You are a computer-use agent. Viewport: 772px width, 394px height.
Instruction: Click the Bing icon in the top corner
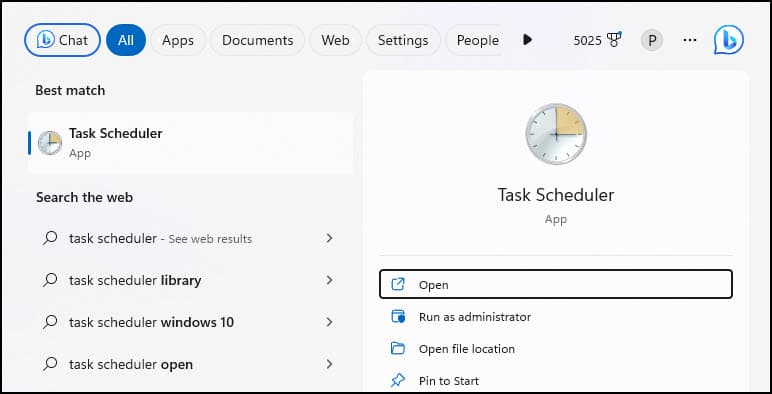pos(728,40)
